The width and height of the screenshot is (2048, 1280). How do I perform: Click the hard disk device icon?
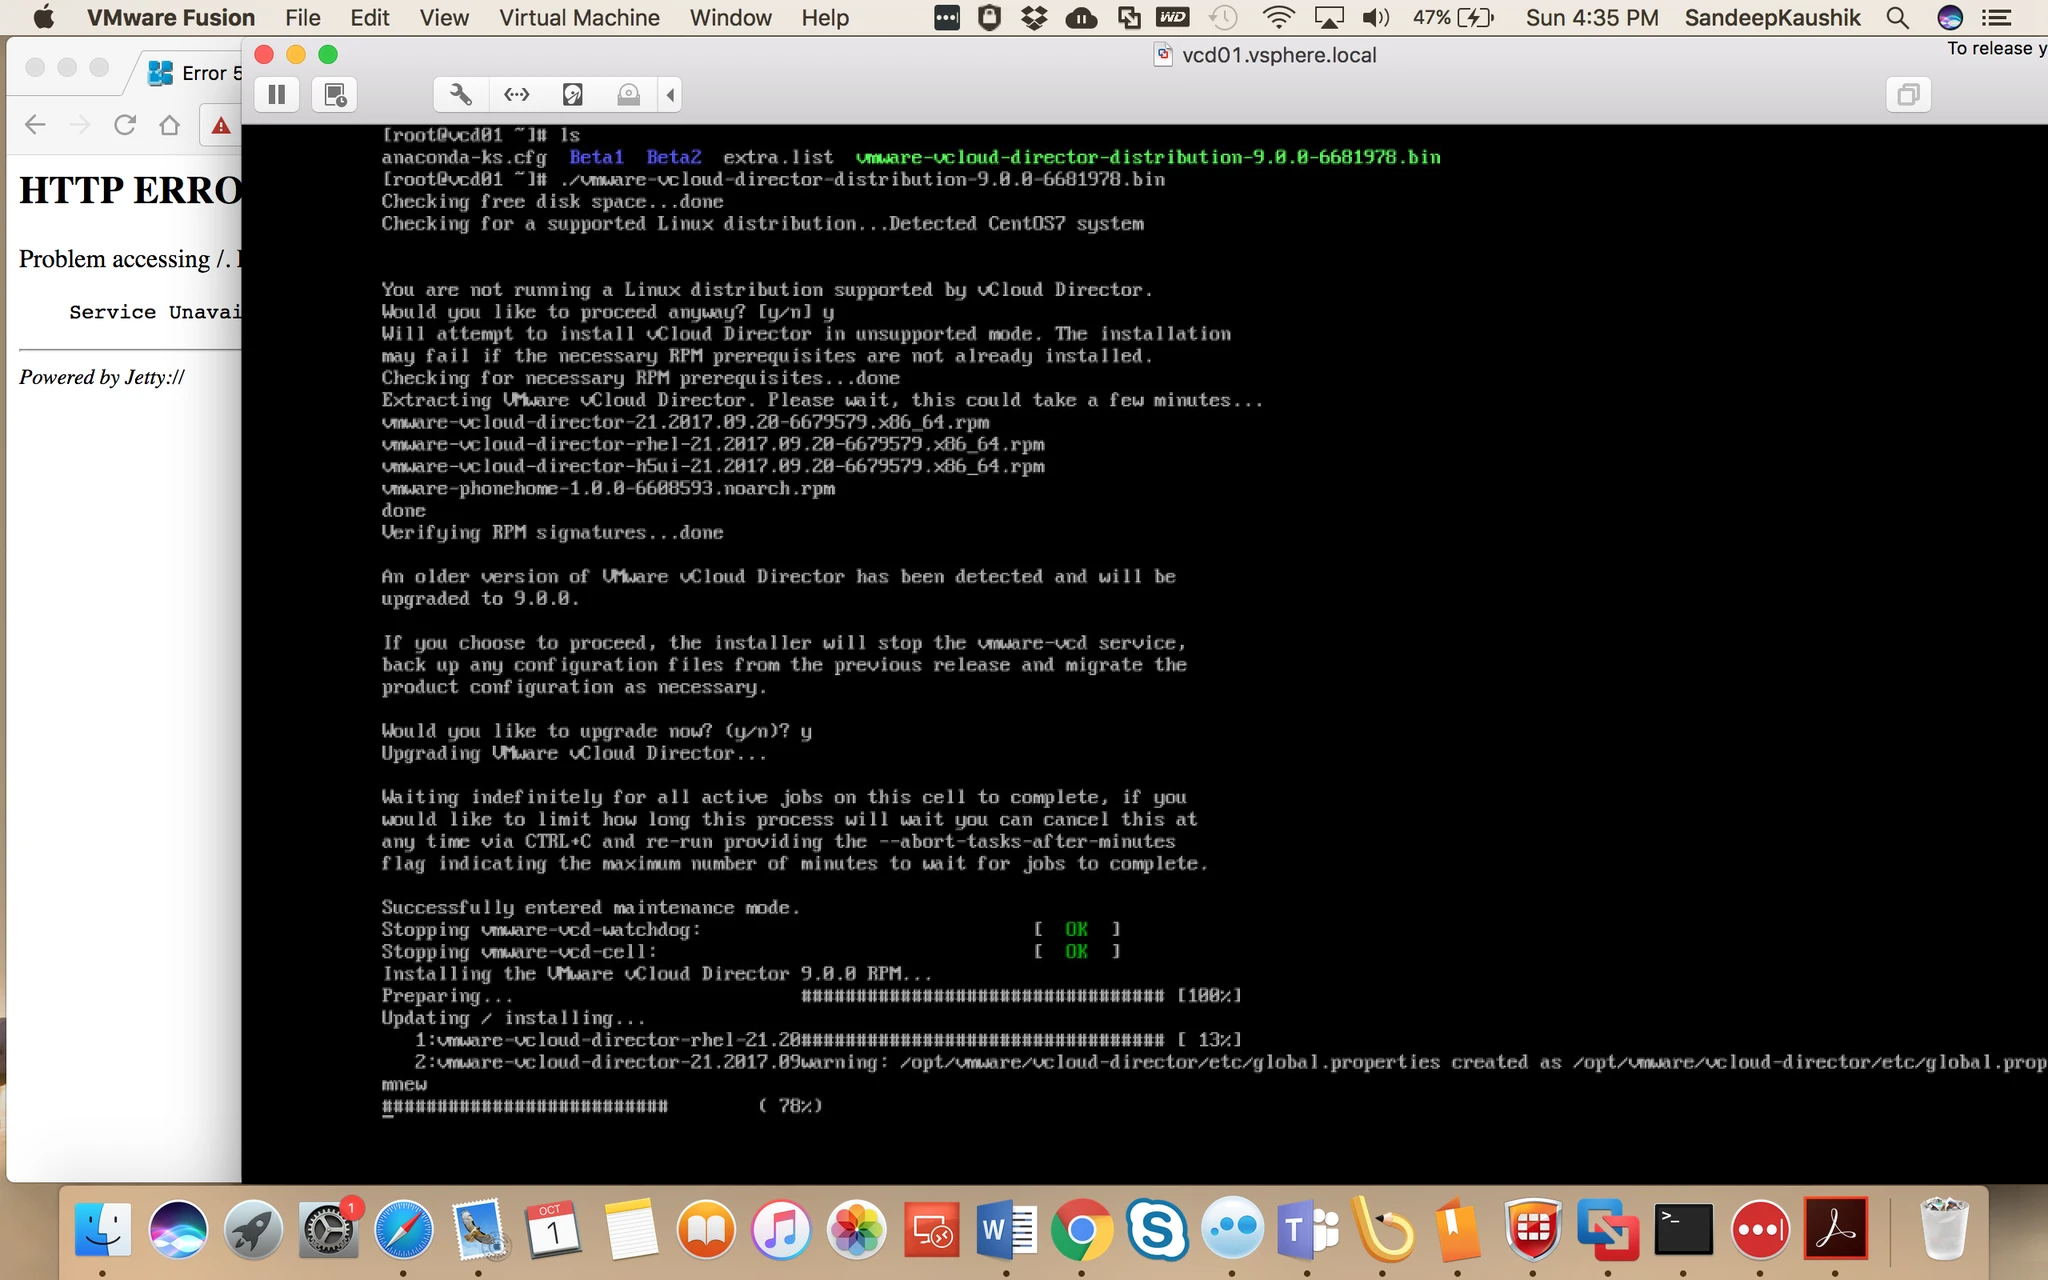[x=573, y=95]
